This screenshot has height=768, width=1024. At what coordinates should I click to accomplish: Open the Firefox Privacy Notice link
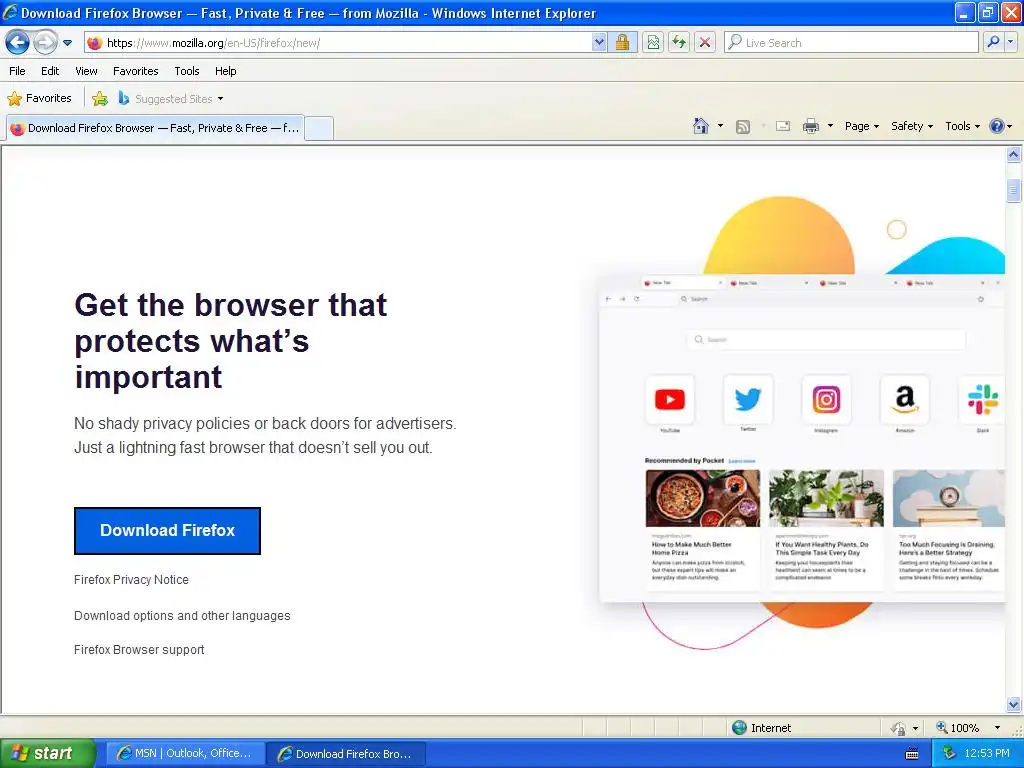pos(131,580)
